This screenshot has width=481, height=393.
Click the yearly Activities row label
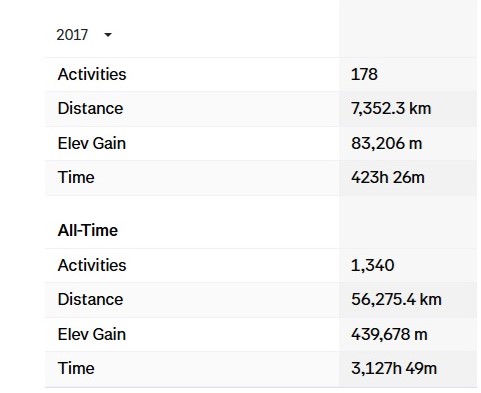[x=92, y=74]
